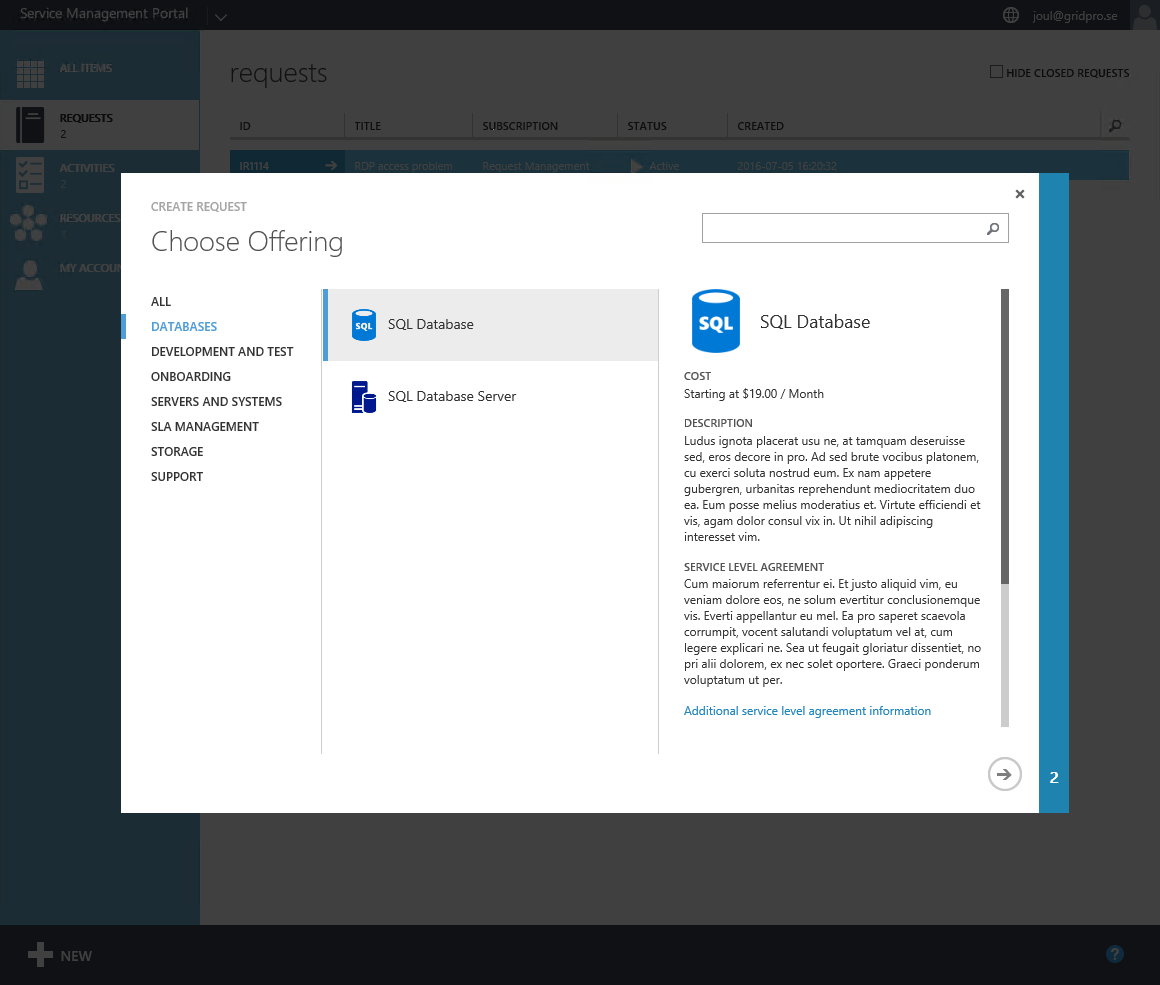Click the help question mark icon

coord(1115,954)
